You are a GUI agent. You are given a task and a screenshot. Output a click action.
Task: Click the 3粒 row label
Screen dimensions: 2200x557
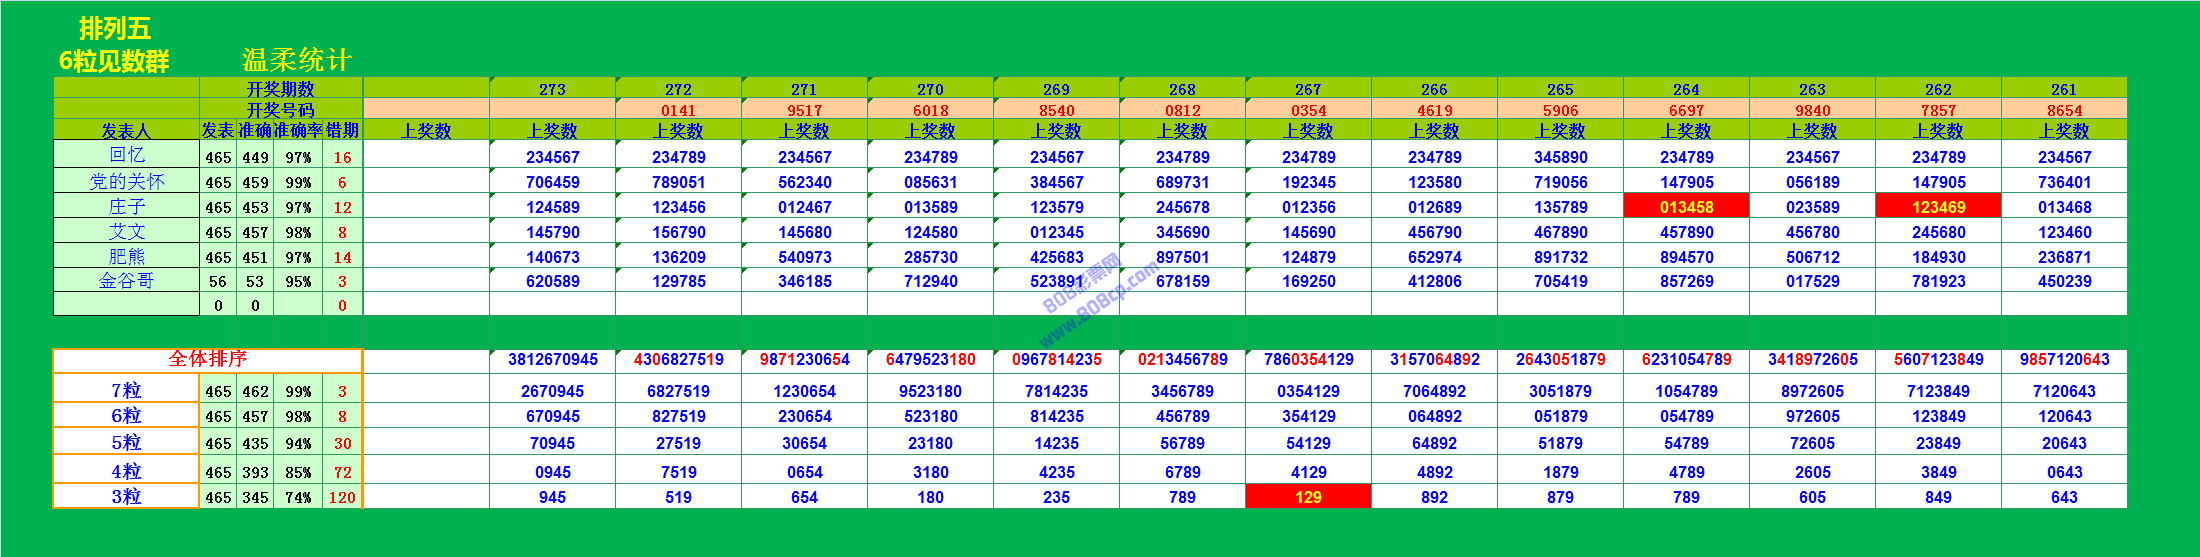click(126, 497)
